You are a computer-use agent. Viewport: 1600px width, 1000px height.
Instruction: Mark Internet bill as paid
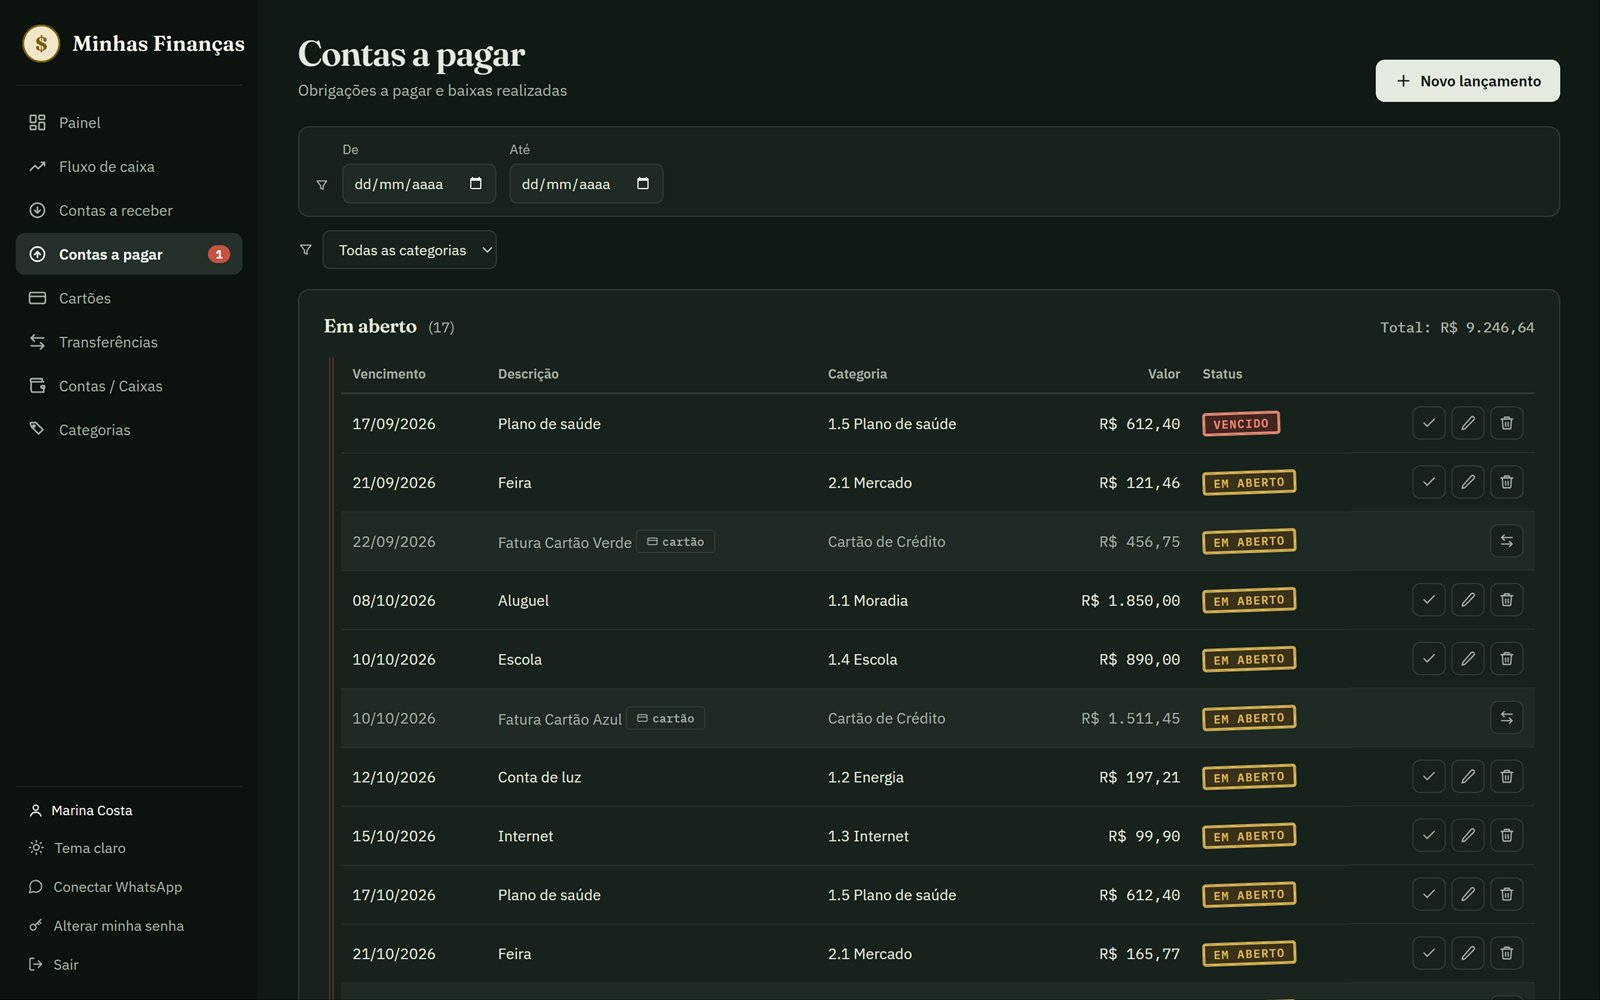pos(1428,836)
